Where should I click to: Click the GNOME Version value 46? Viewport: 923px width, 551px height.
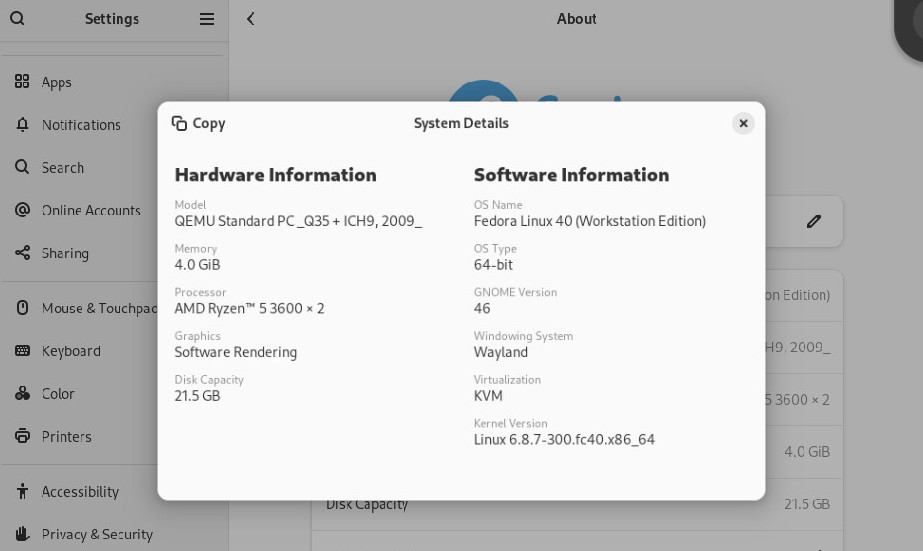482,308
